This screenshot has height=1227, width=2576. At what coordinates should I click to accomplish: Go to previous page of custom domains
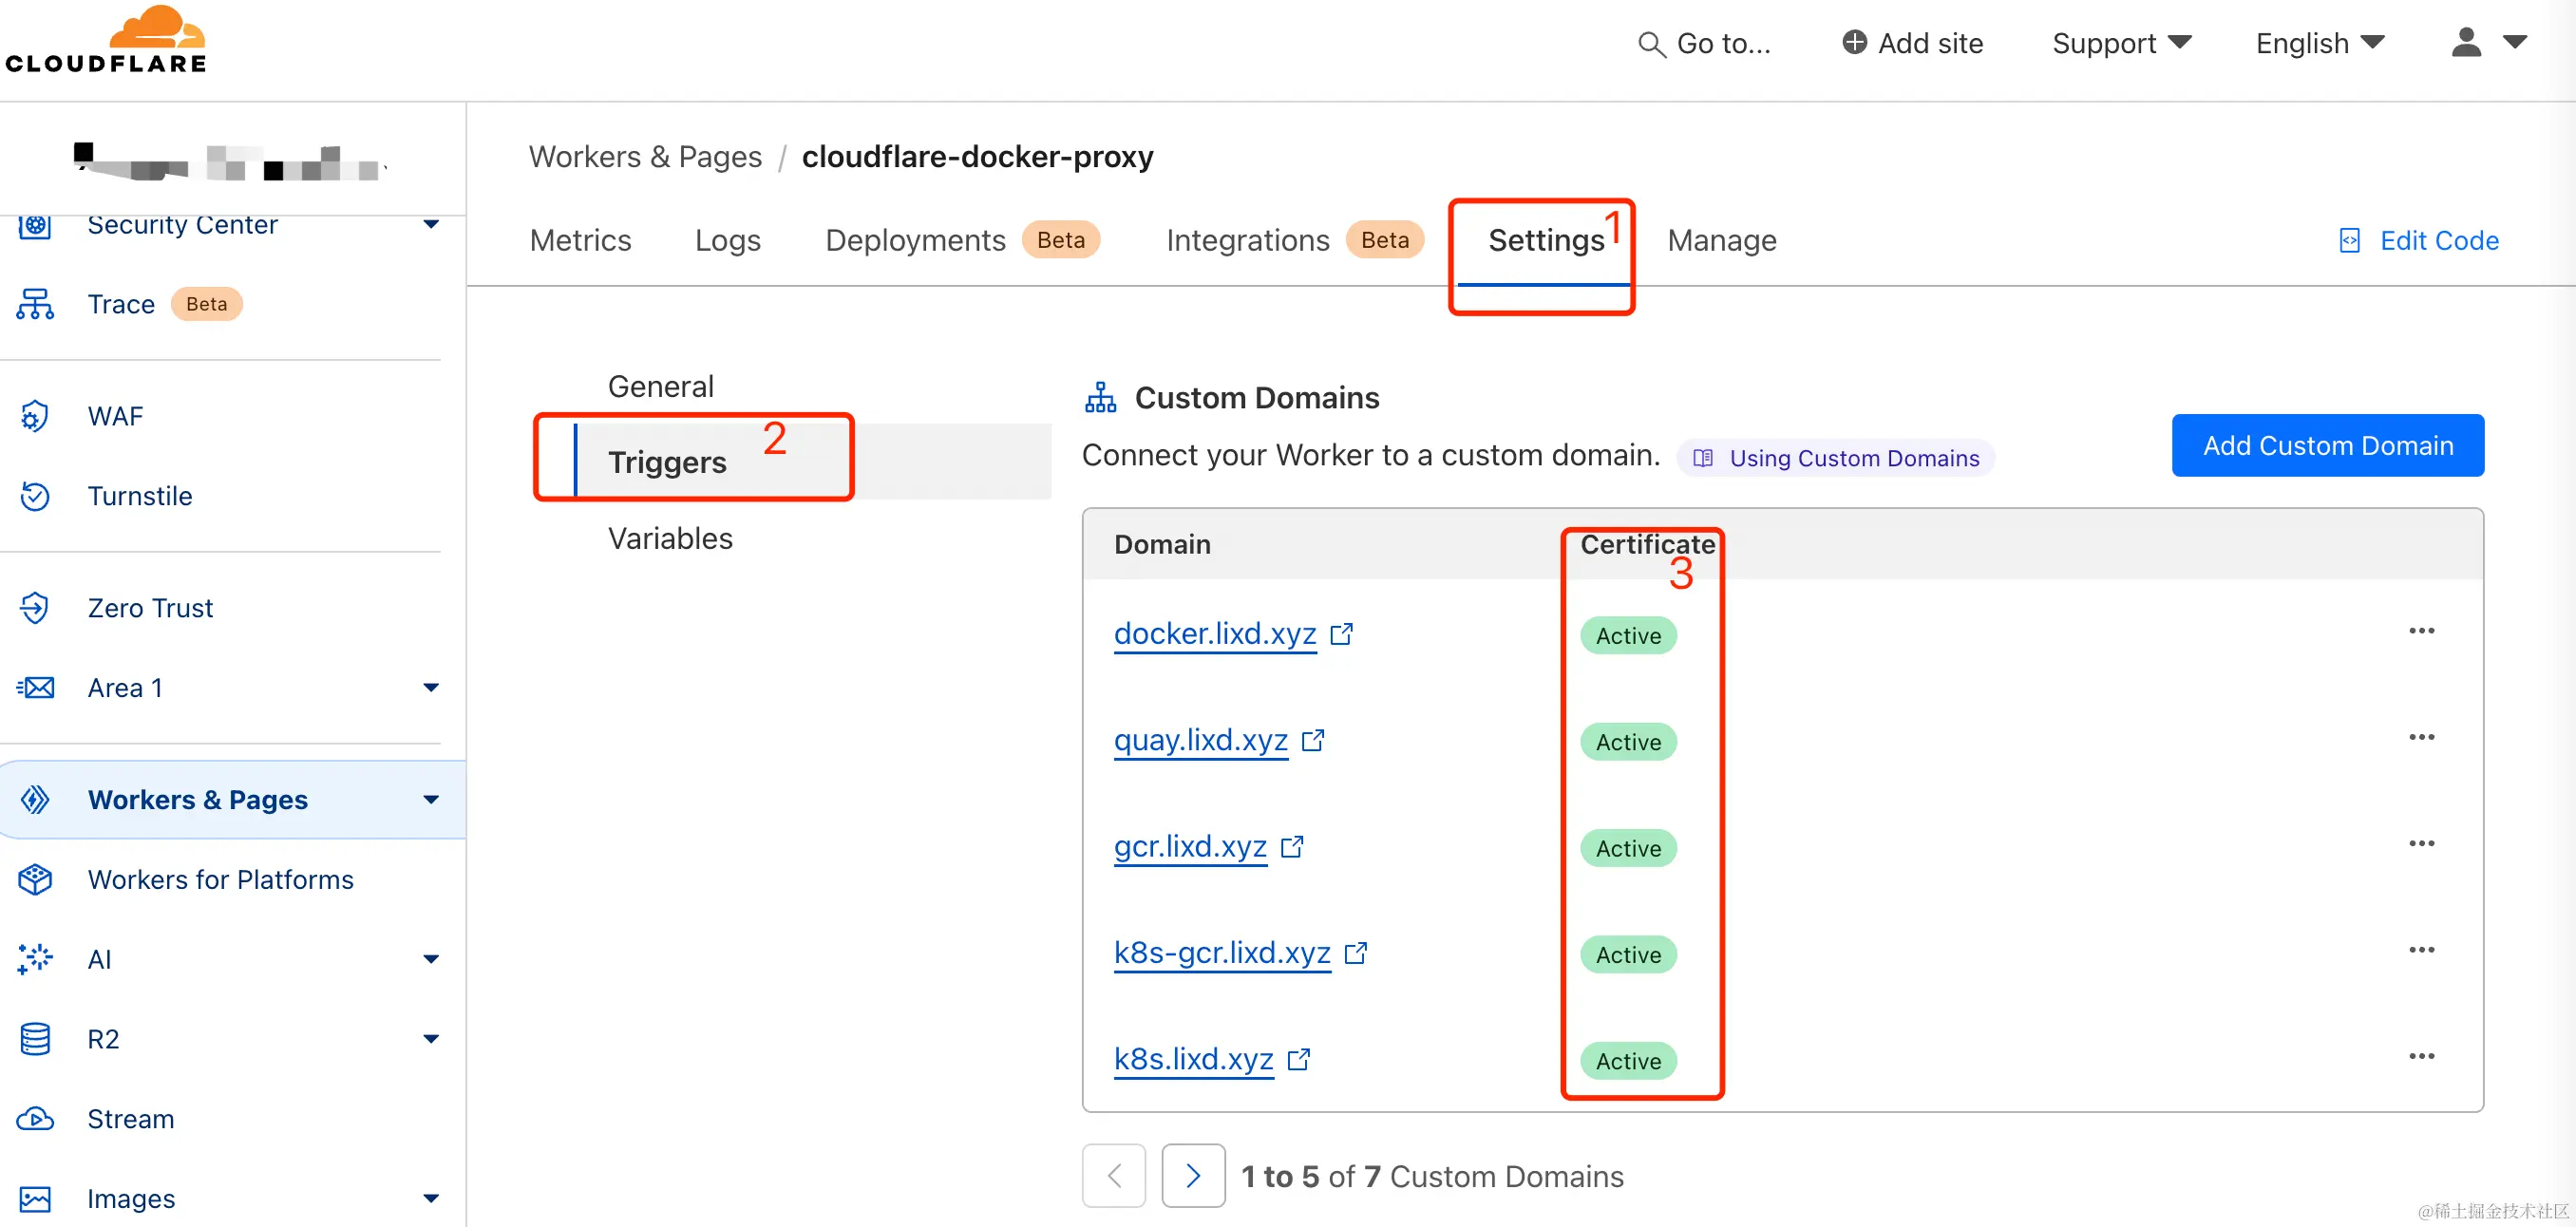click(1113, 1176)
